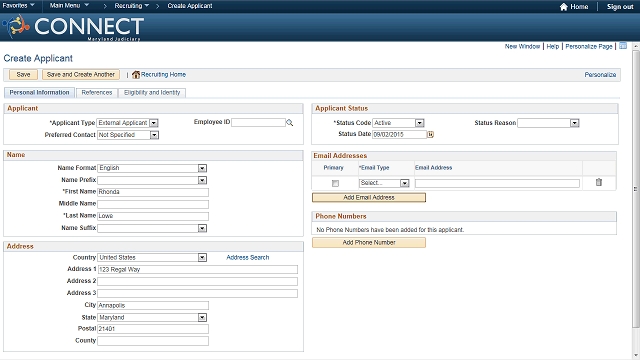Click the Email Address text field

[497, 183]
